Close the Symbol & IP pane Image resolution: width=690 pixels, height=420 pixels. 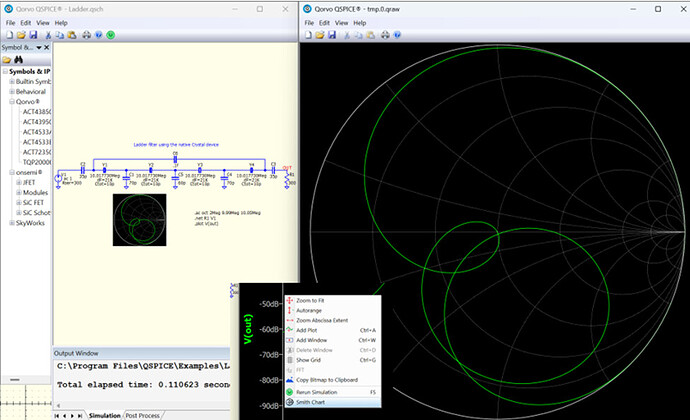click(x=47, y=47)
